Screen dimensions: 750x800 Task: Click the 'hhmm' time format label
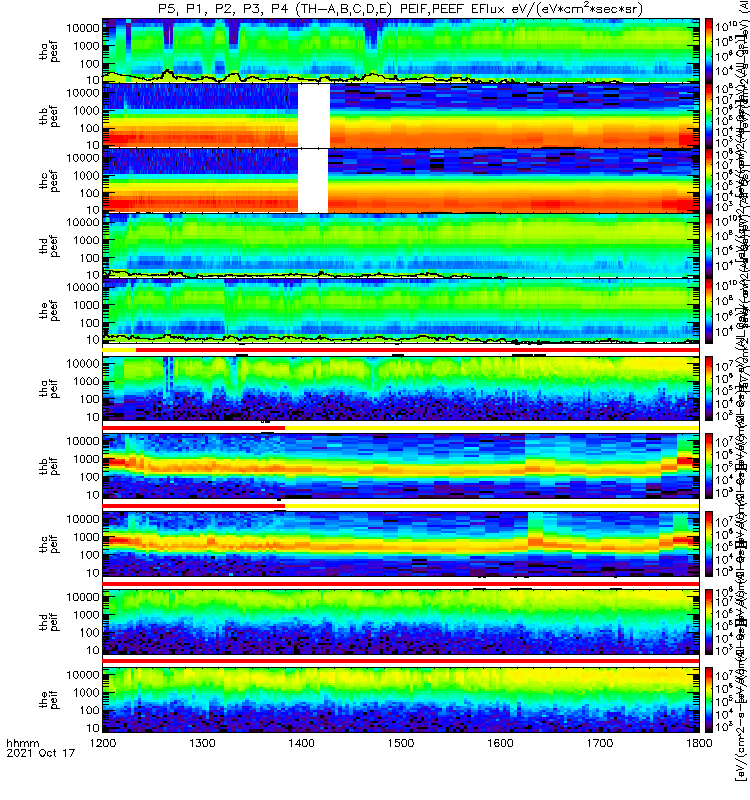[22, 743]
